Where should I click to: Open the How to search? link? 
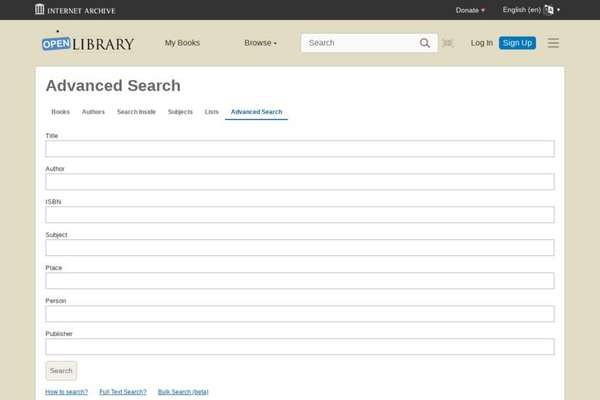pyautogui.click(x=67, y=392)
